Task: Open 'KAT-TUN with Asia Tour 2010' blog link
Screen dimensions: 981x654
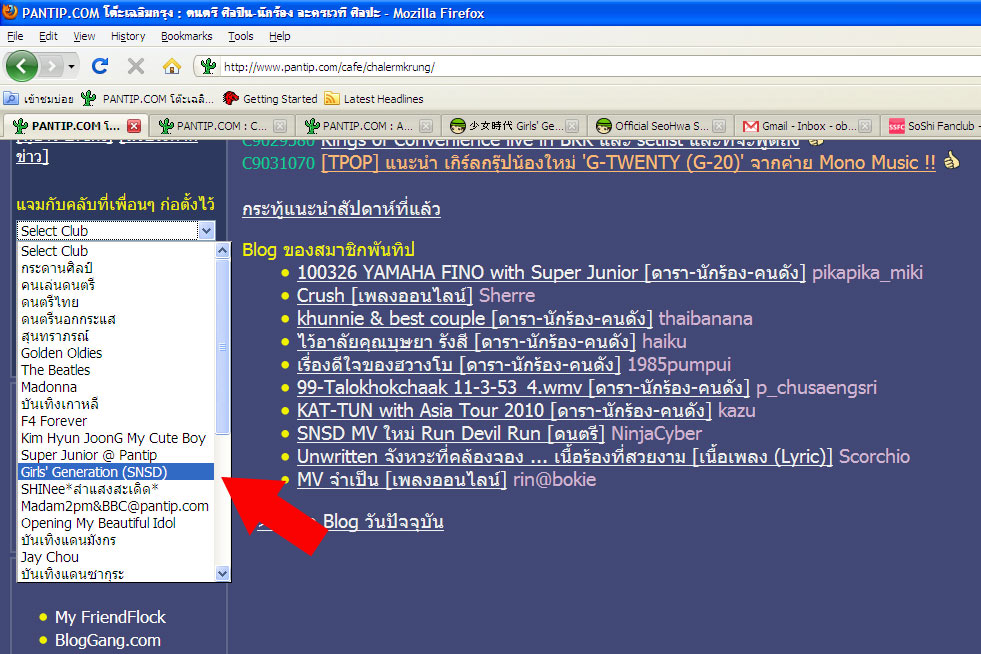Action: pos(504,411)
